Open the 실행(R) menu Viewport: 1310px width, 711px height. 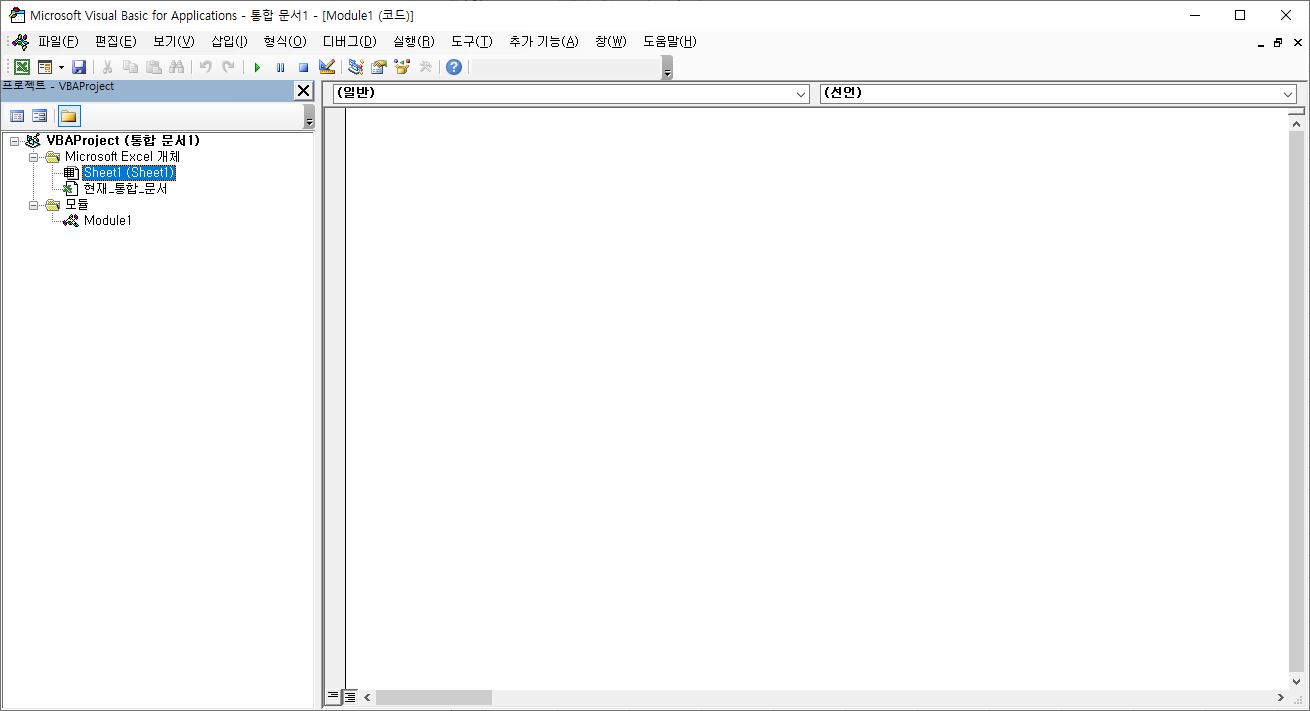coord(414,41)
